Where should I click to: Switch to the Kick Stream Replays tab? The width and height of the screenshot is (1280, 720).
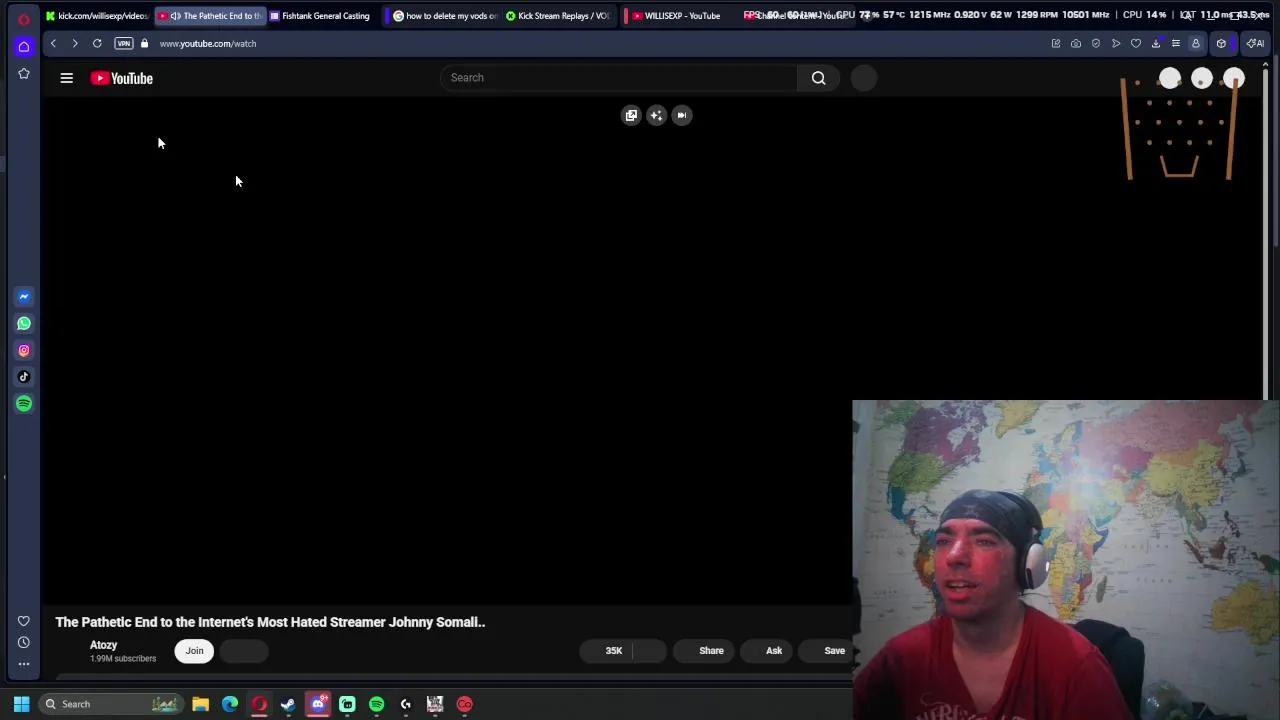click(557, 16)
